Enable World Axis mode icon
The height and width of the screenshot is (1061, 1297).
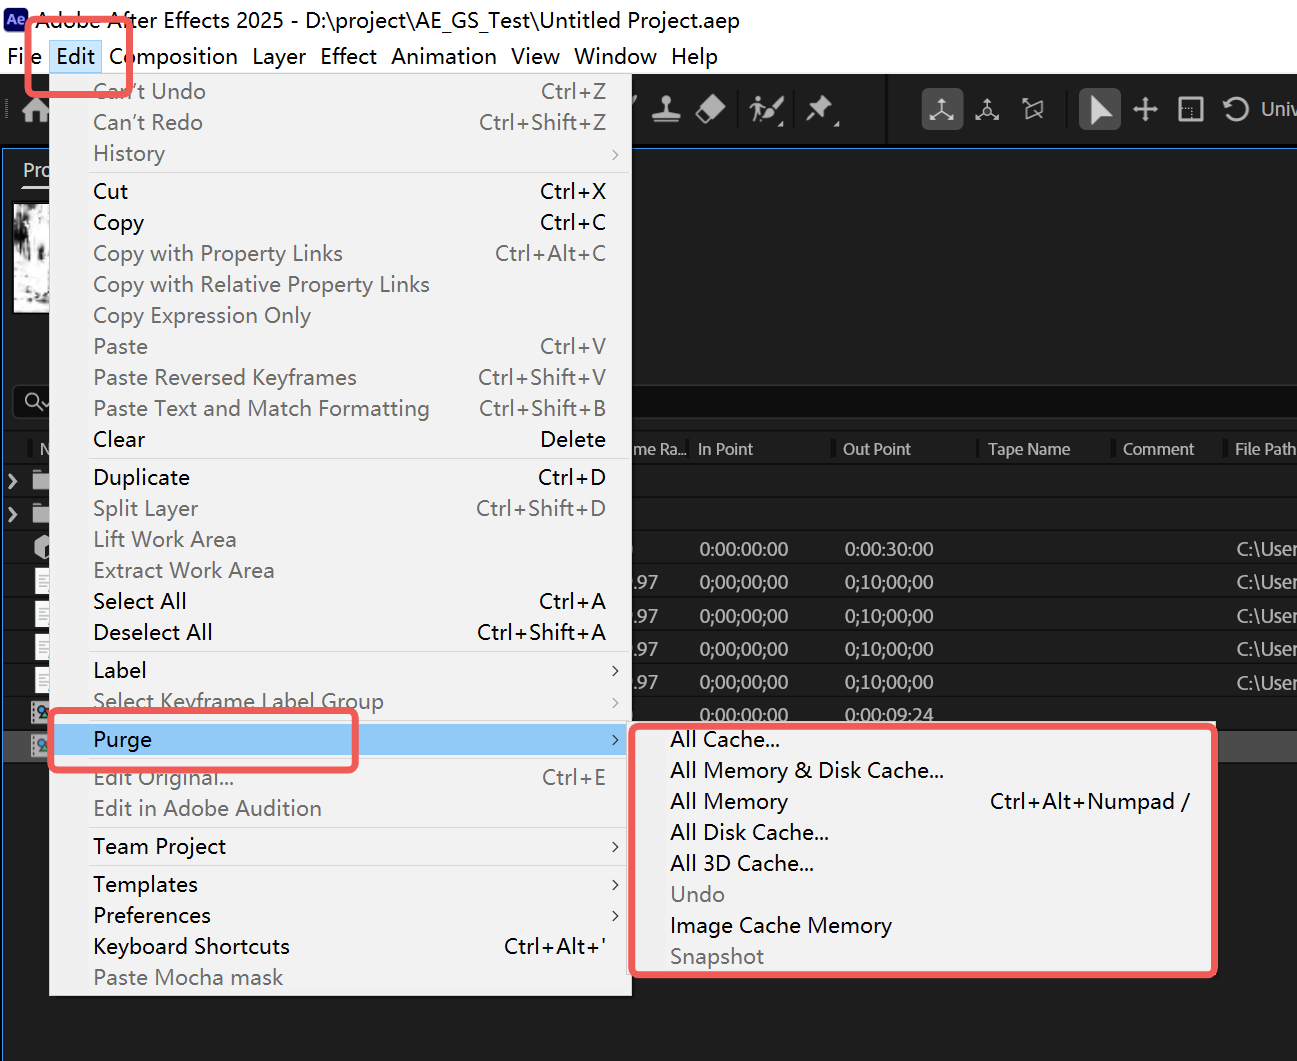[988, 109]
